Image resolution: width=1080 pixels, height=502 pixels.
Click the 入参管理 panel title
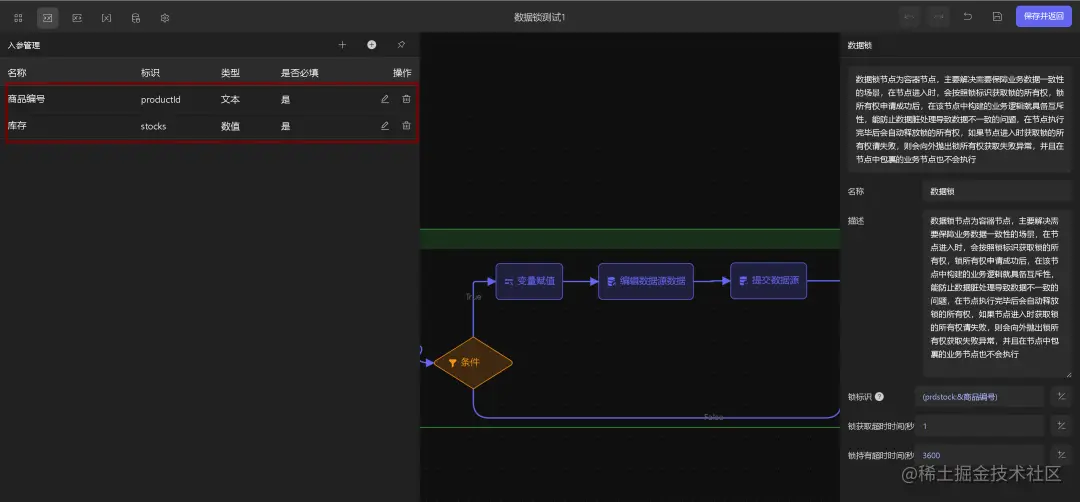[x=23, y=45]
